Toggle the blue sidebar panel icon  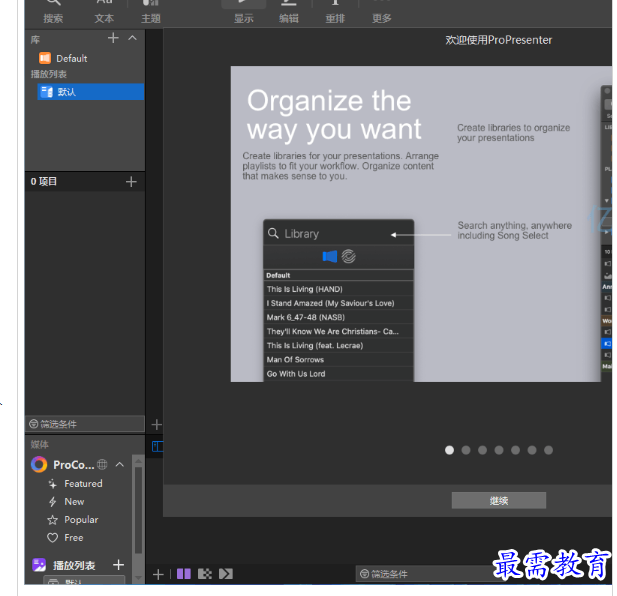pos(157,446)
